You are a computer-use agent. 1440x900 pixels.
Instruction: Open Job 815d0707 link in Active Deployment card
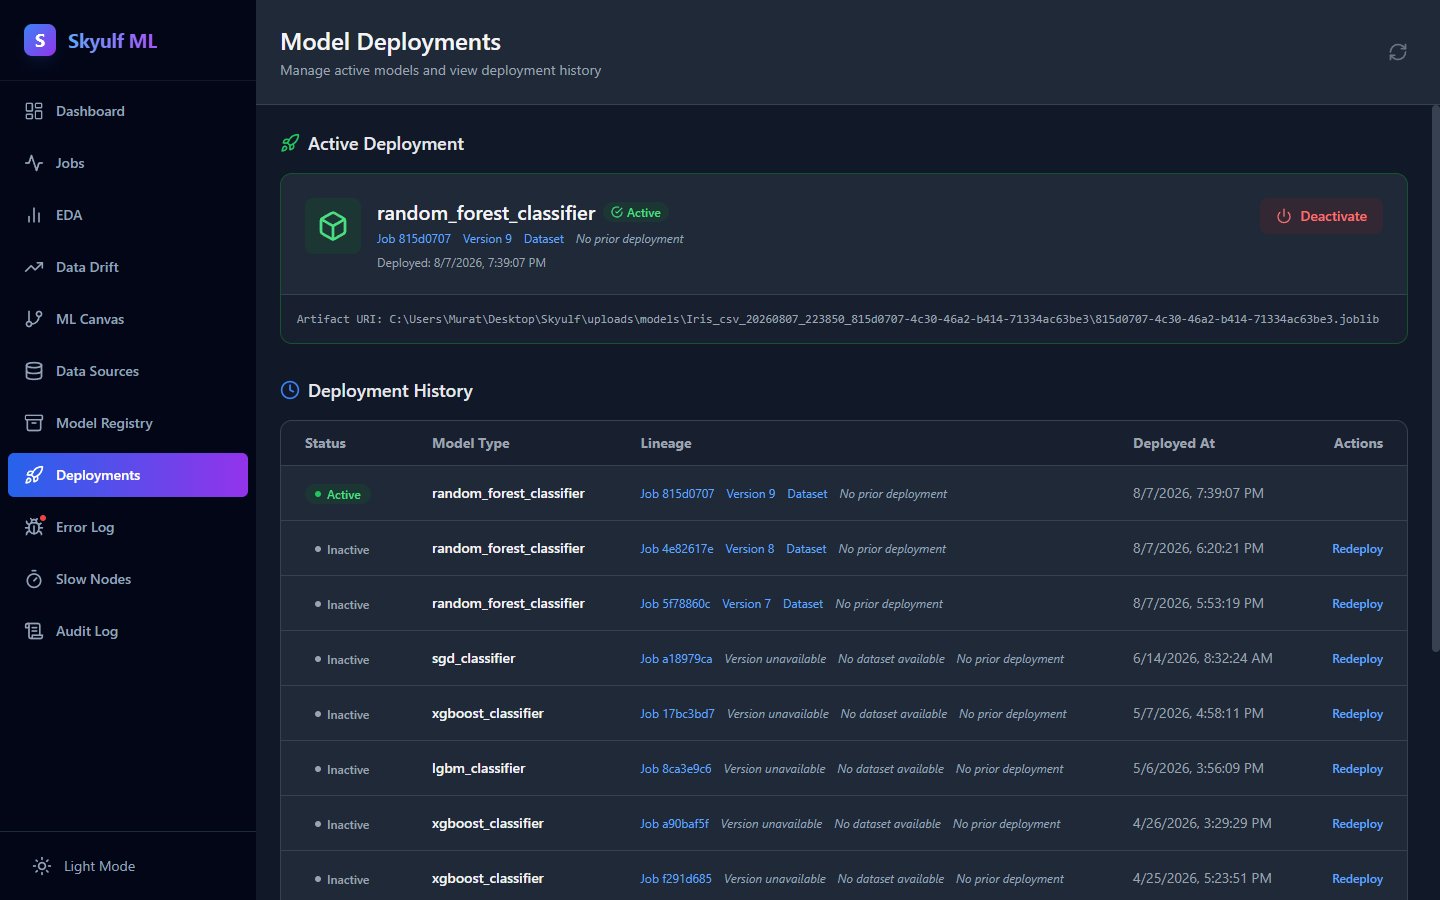[414, 239]
